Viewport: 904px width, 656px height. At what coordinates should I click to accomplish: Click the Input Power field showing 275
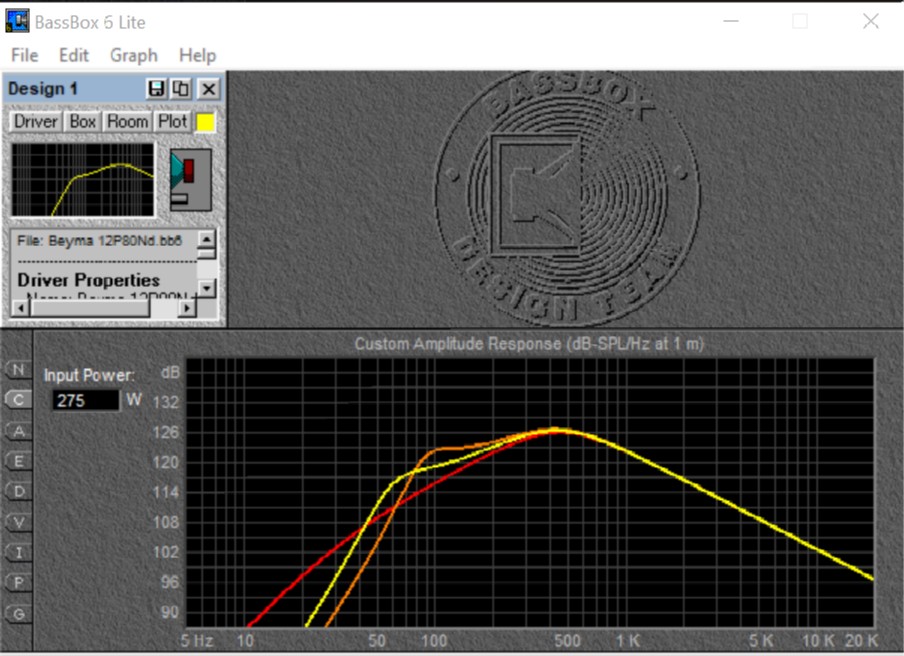[x=85, y=400]
